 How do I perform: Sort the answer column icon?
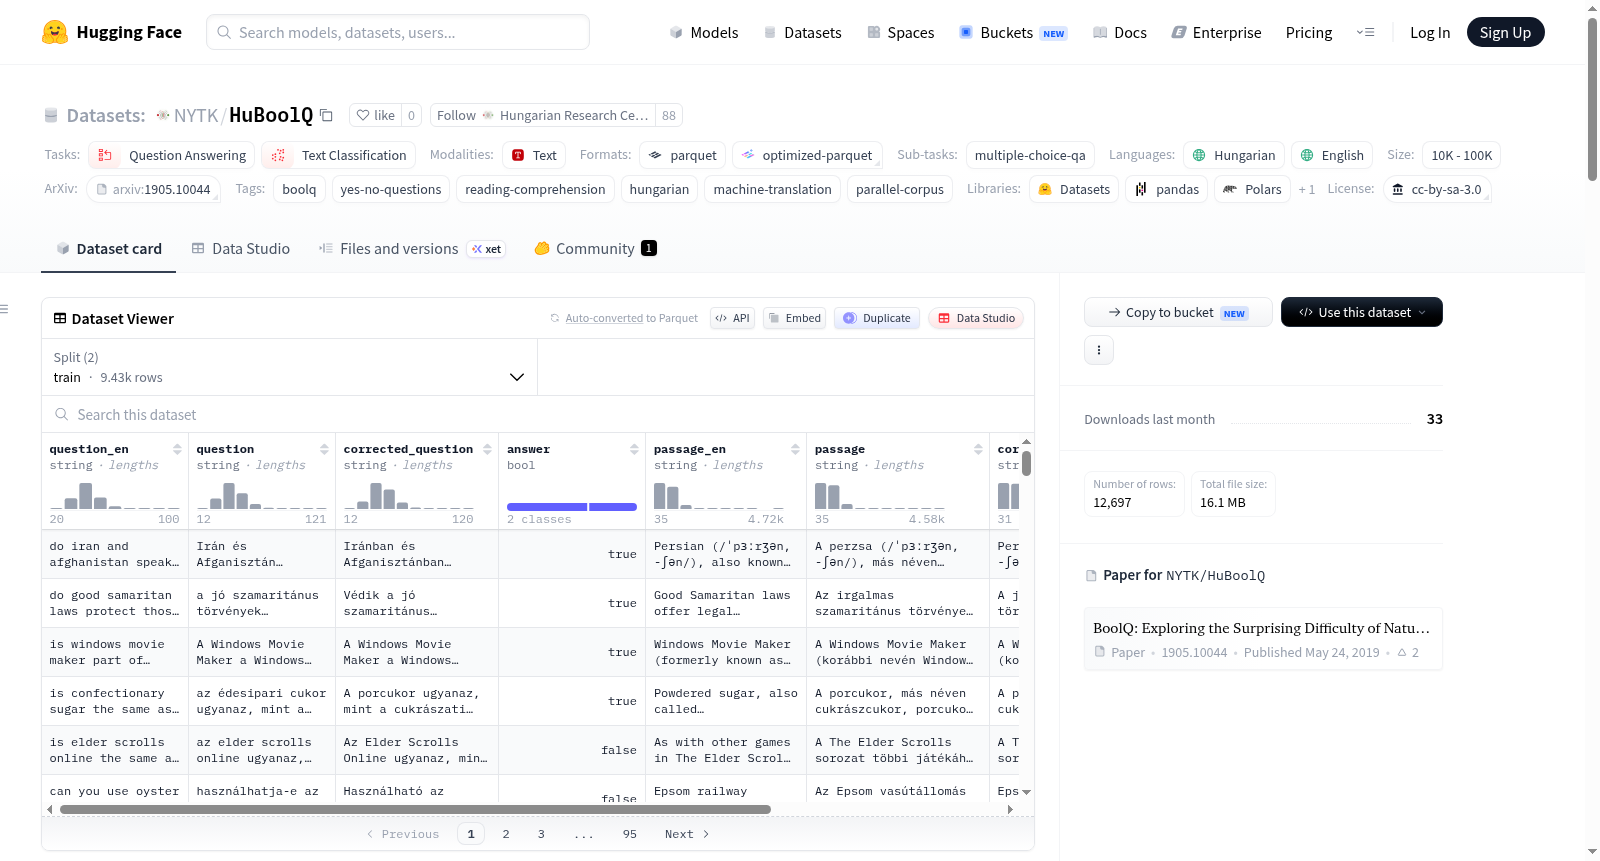click(634, 449)
